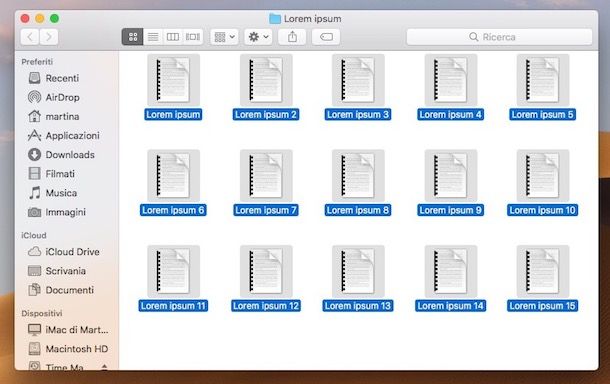Select the Lorem ipsum 5 file icon
The height and width of the screenshot is (384, 610).
pyautogui.click(x=543, y=80)
